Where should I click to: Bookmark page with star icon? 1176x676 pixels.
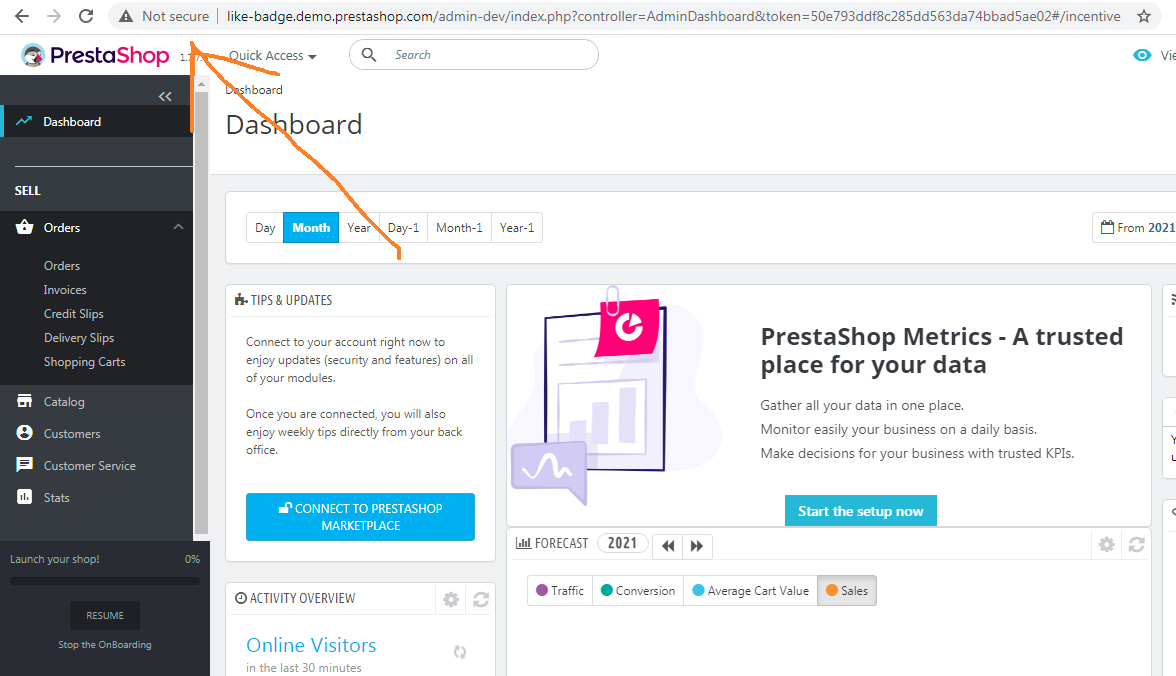click(x=1144, y=16)
